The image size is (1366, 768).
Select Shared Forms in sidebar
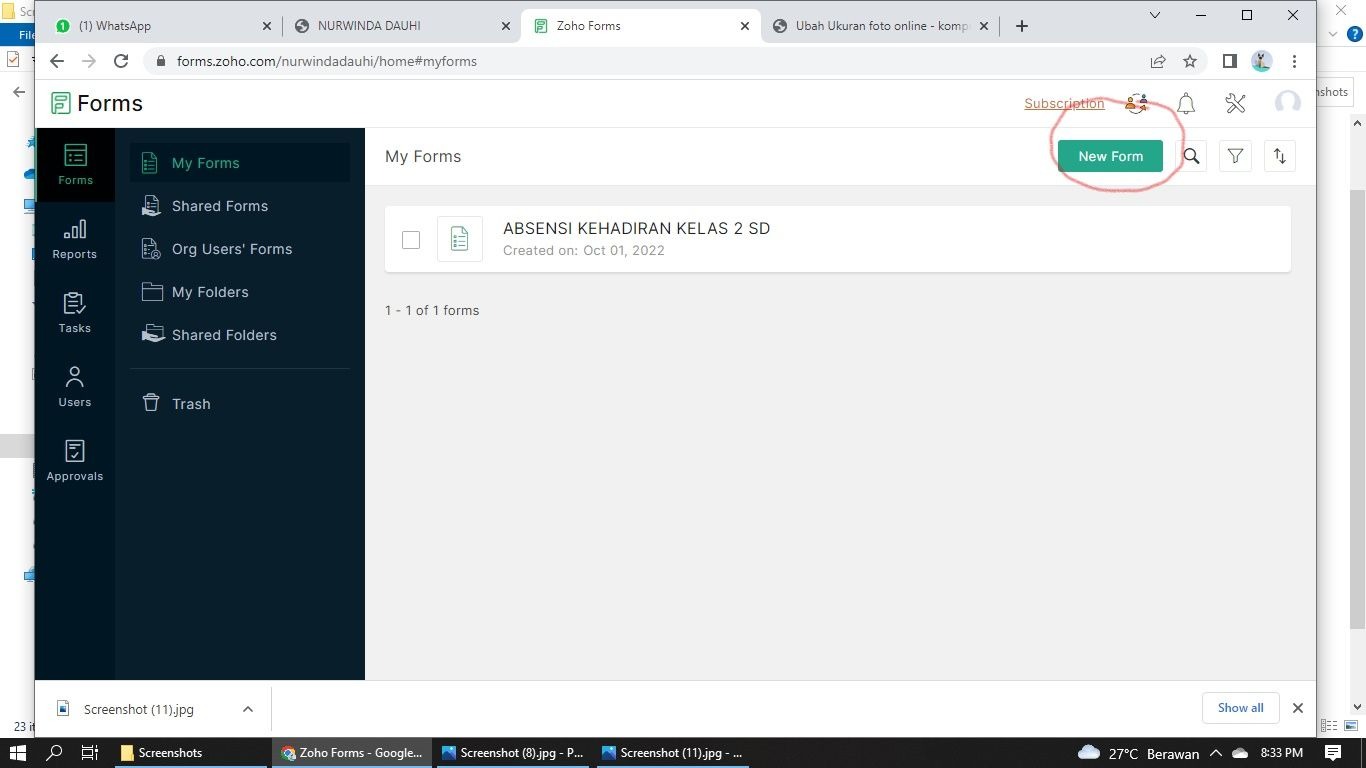[240, 206]
